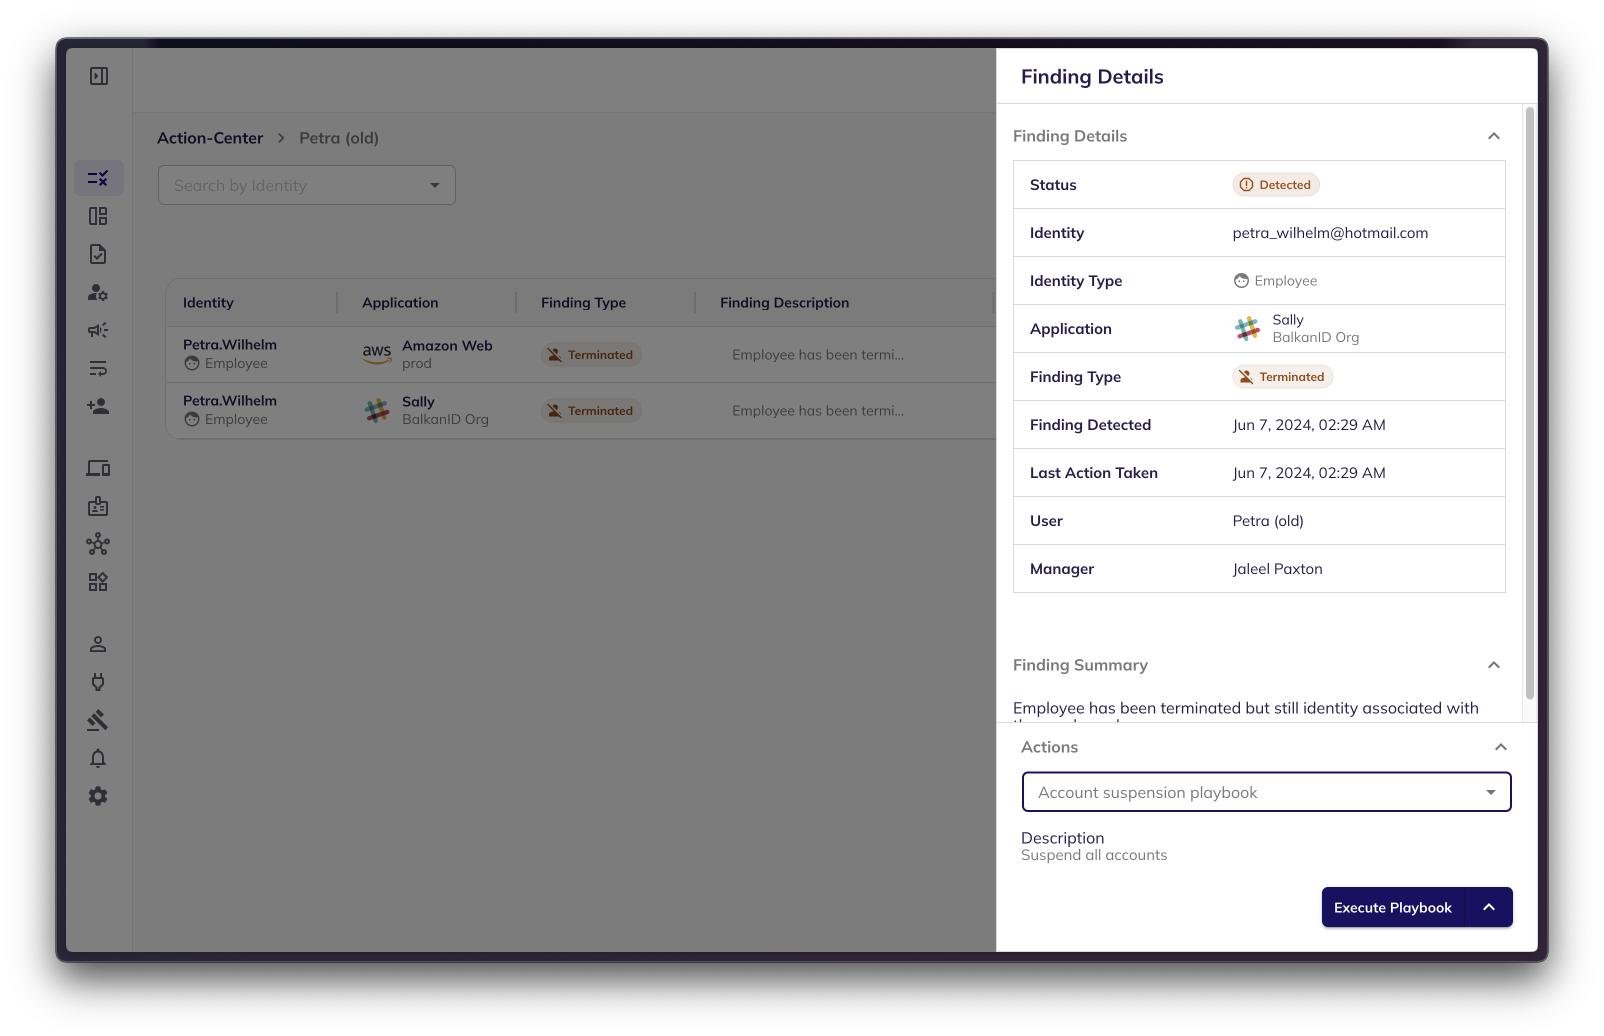Go to Action-Center breadcrumb
The height and width of the screenshot is (1036, 1604).
click(x=210, y=138)
